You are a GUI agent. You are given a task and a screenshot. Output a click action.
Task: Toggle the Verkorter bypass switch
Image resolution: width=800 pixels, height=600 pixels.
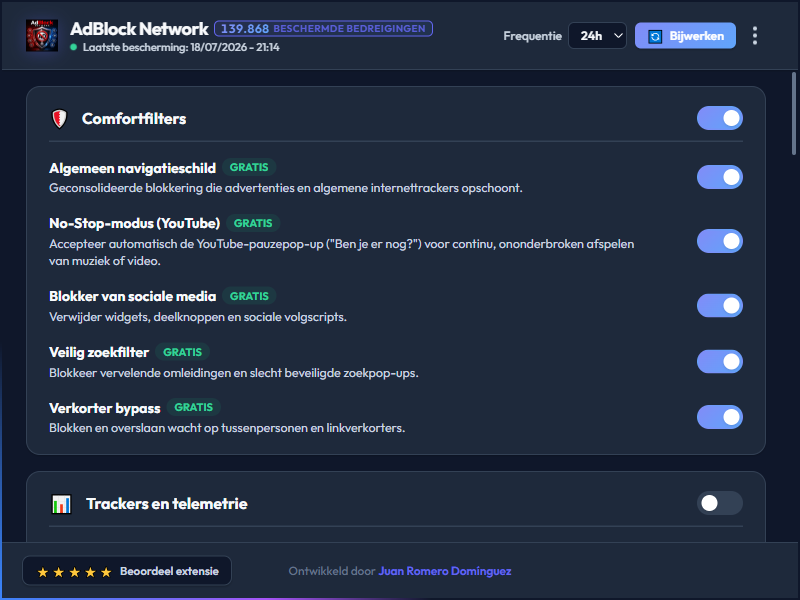click(x=719, y=417)
